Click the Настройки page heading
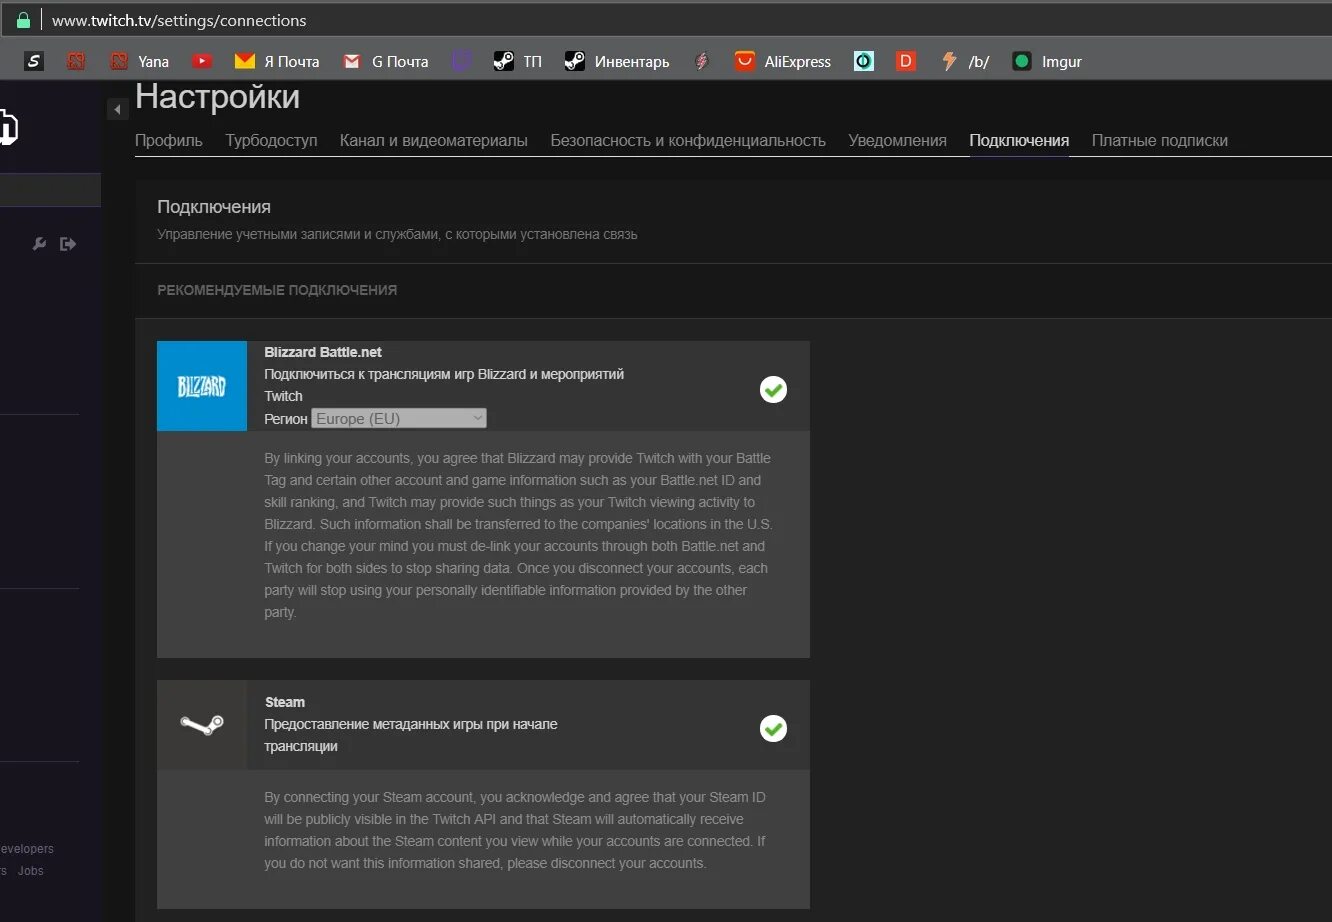Image resolution: width=1332 pixels, height=922 pixels. 217,97
